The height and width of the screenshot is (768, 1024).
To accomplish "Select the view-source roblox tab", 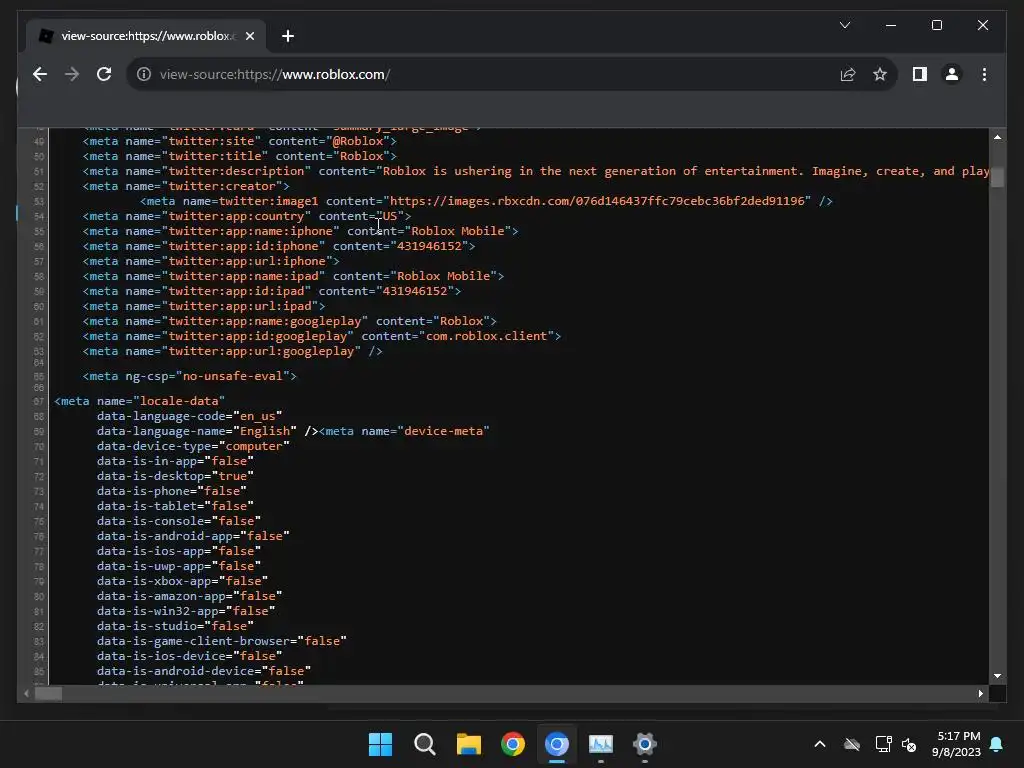I will (144, 36).
